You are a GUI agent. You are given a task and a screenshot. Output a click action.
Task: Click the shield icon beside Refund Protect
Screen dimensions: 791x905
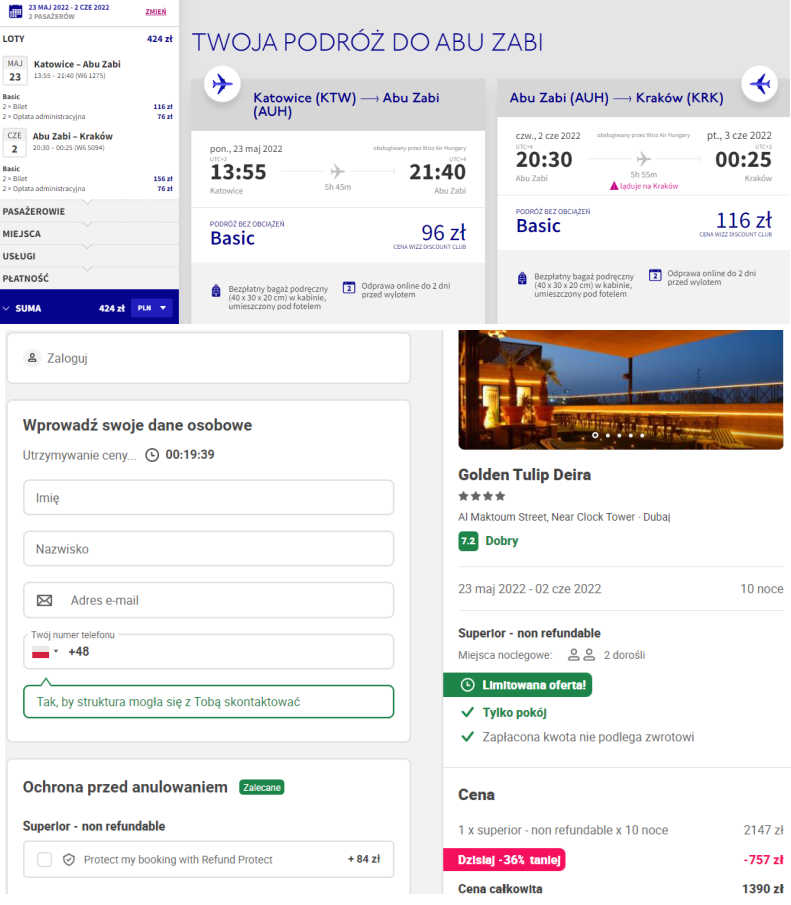69,859
